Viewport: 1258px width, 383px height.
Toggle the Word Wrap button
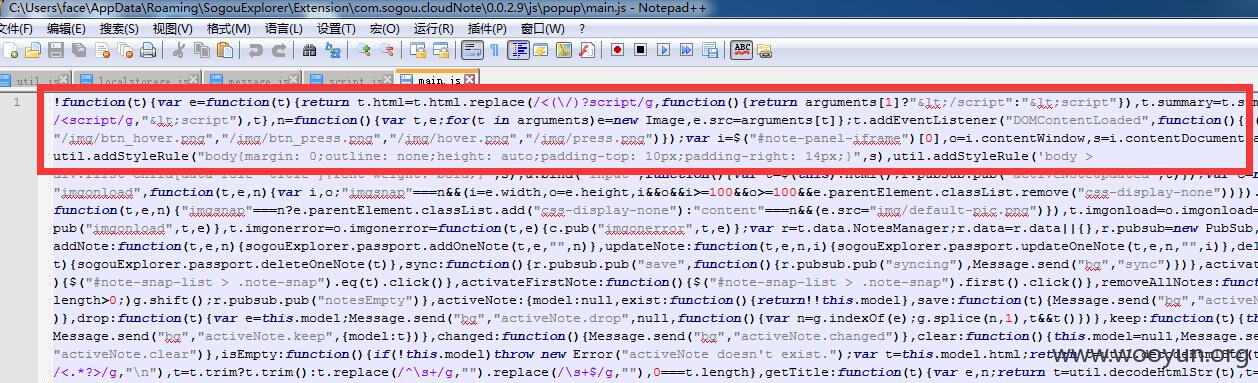click(x=472, y=50)
